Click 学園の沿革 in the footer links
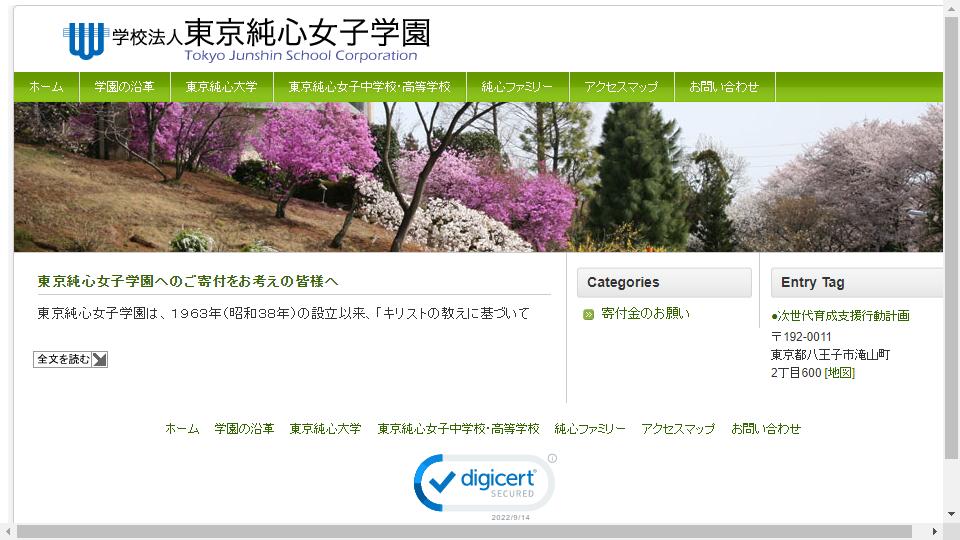The height and width of the screenshot is (540, 960). 244,429
